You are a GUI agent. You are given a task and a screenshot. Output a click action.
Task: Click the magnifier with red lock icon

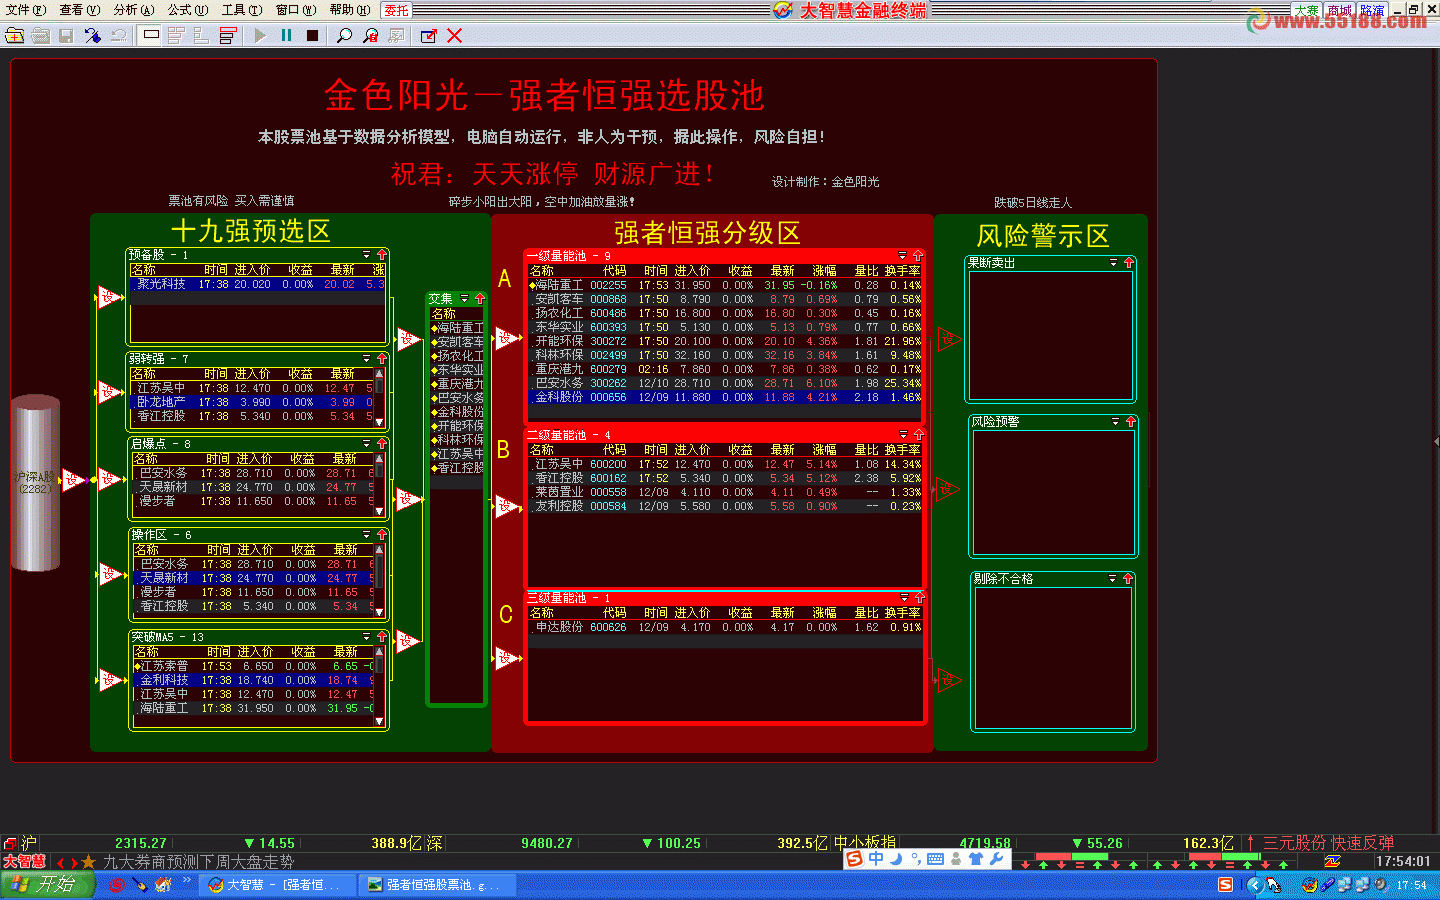370,35
